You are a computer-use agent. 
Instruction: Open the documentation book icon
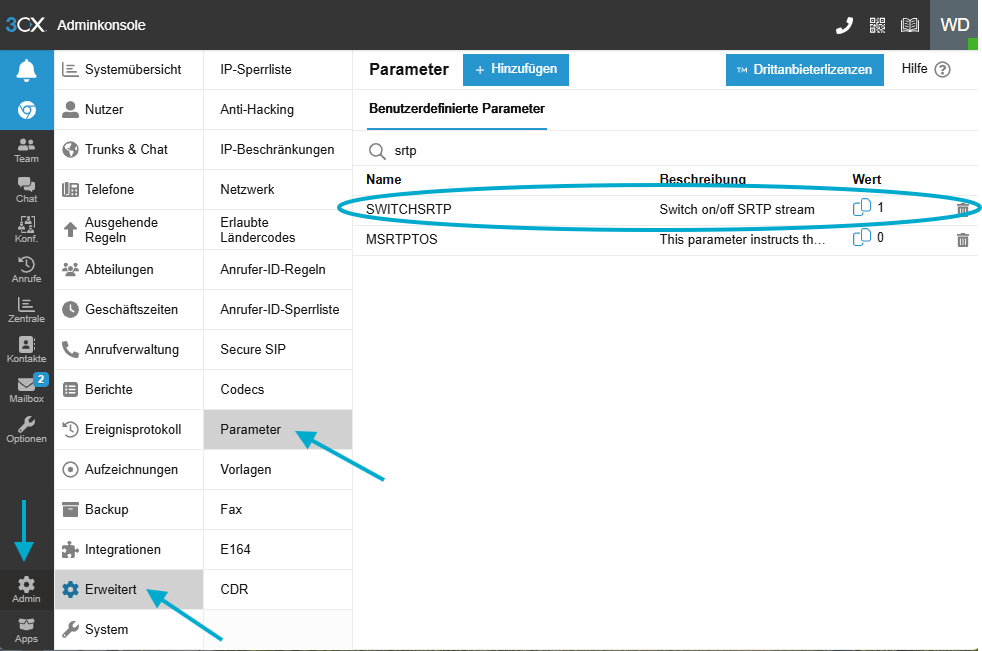pyautogui.click(x=909, y=25)
